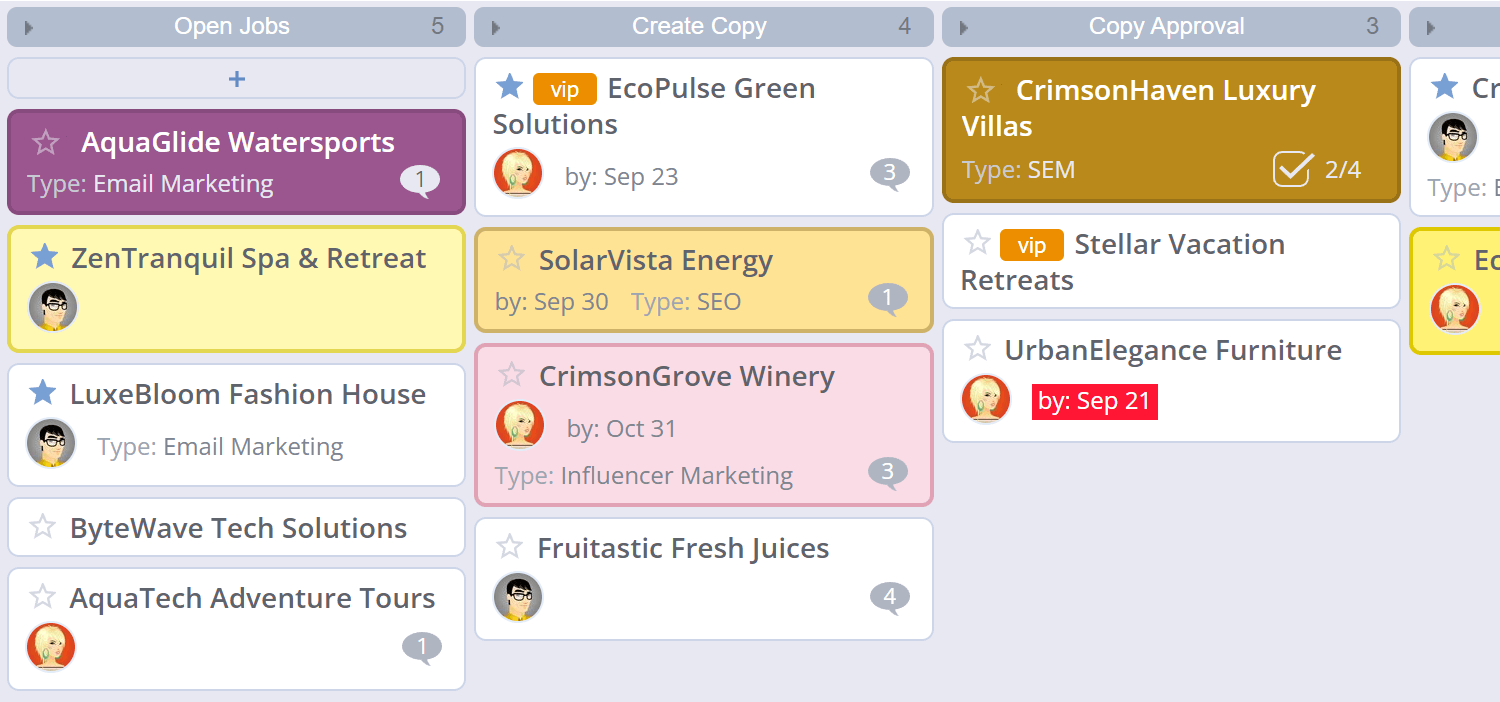The height and width of the screenshot is (702, 1500).
Task: Click red Sep 21 due date label
Action: point(1094,402)
